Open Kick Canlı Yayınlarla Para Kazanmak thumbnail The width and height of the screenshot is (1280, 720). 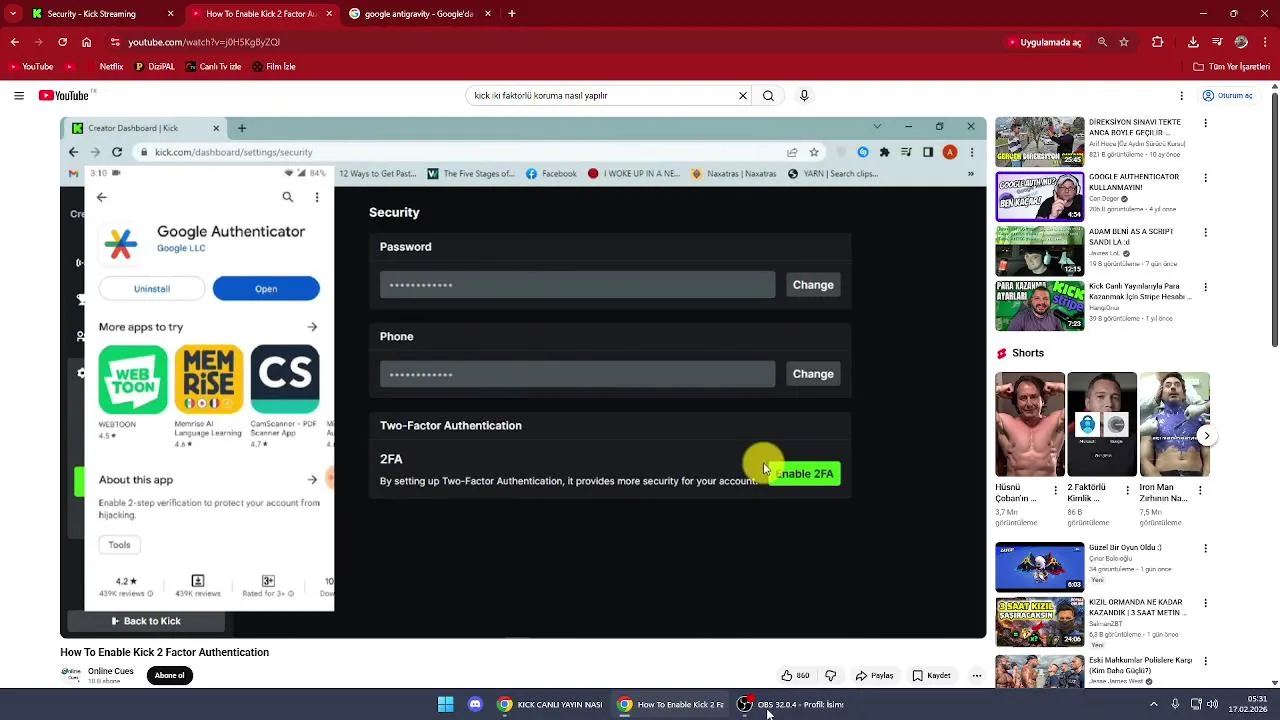pos(1039,306)
